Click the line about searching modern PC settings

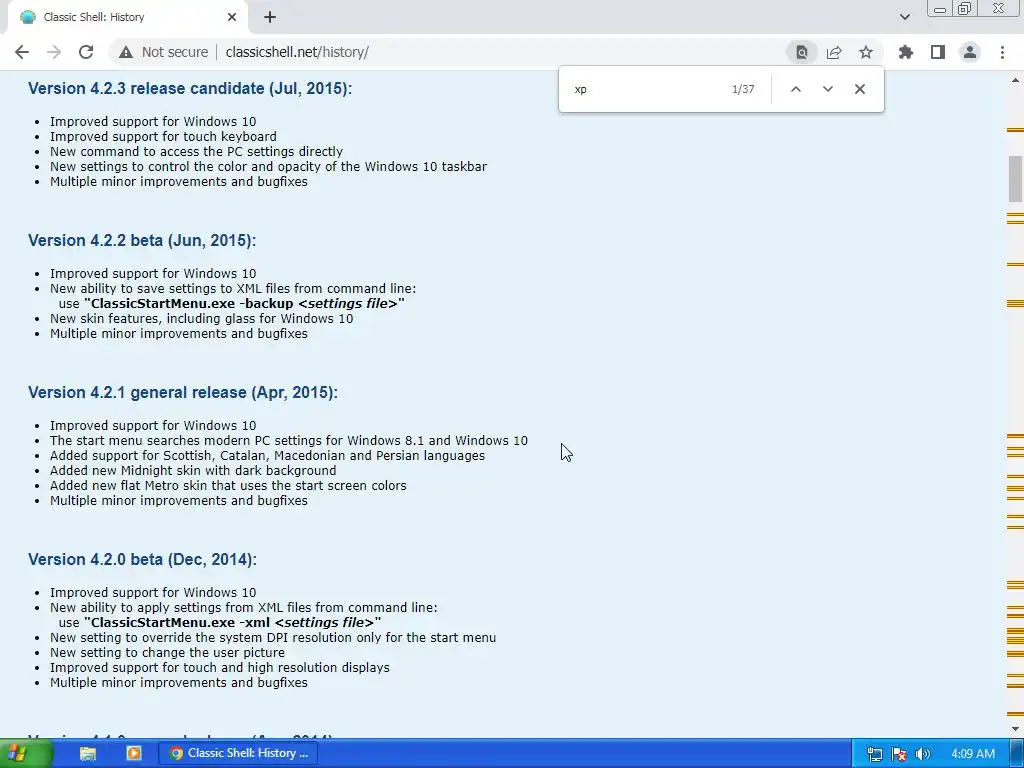[289, 441]
